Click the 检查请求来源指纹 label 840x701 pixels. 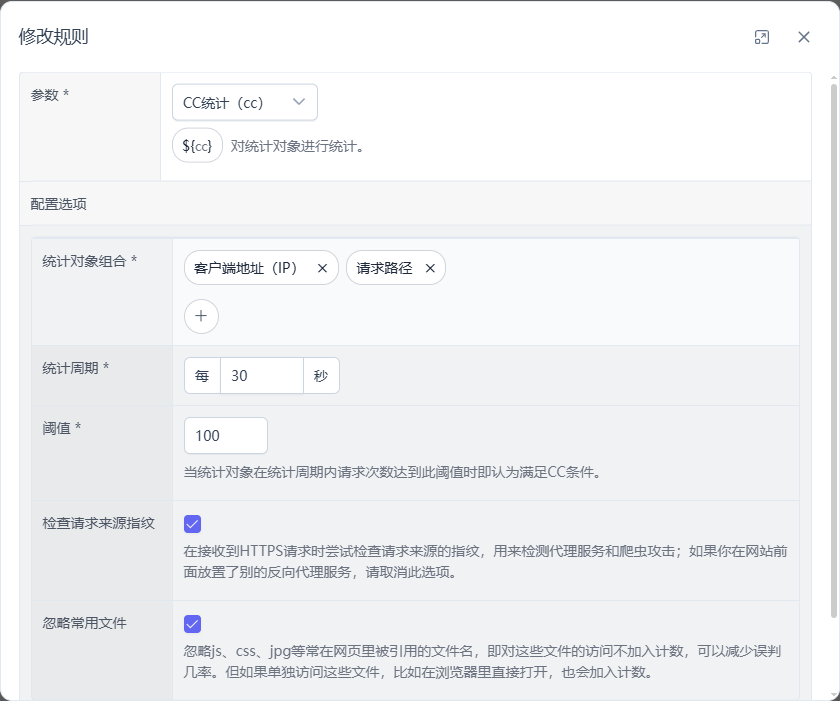pos(99,523)
